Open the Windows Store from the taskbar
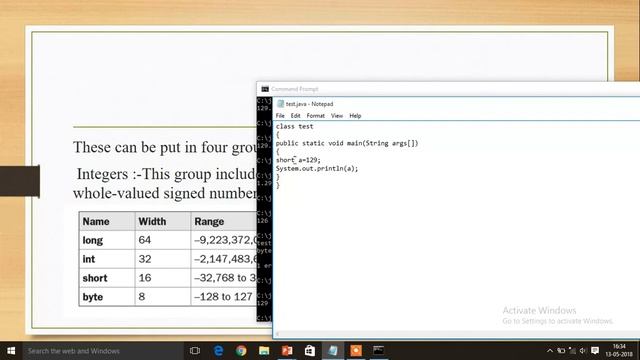 310,351
